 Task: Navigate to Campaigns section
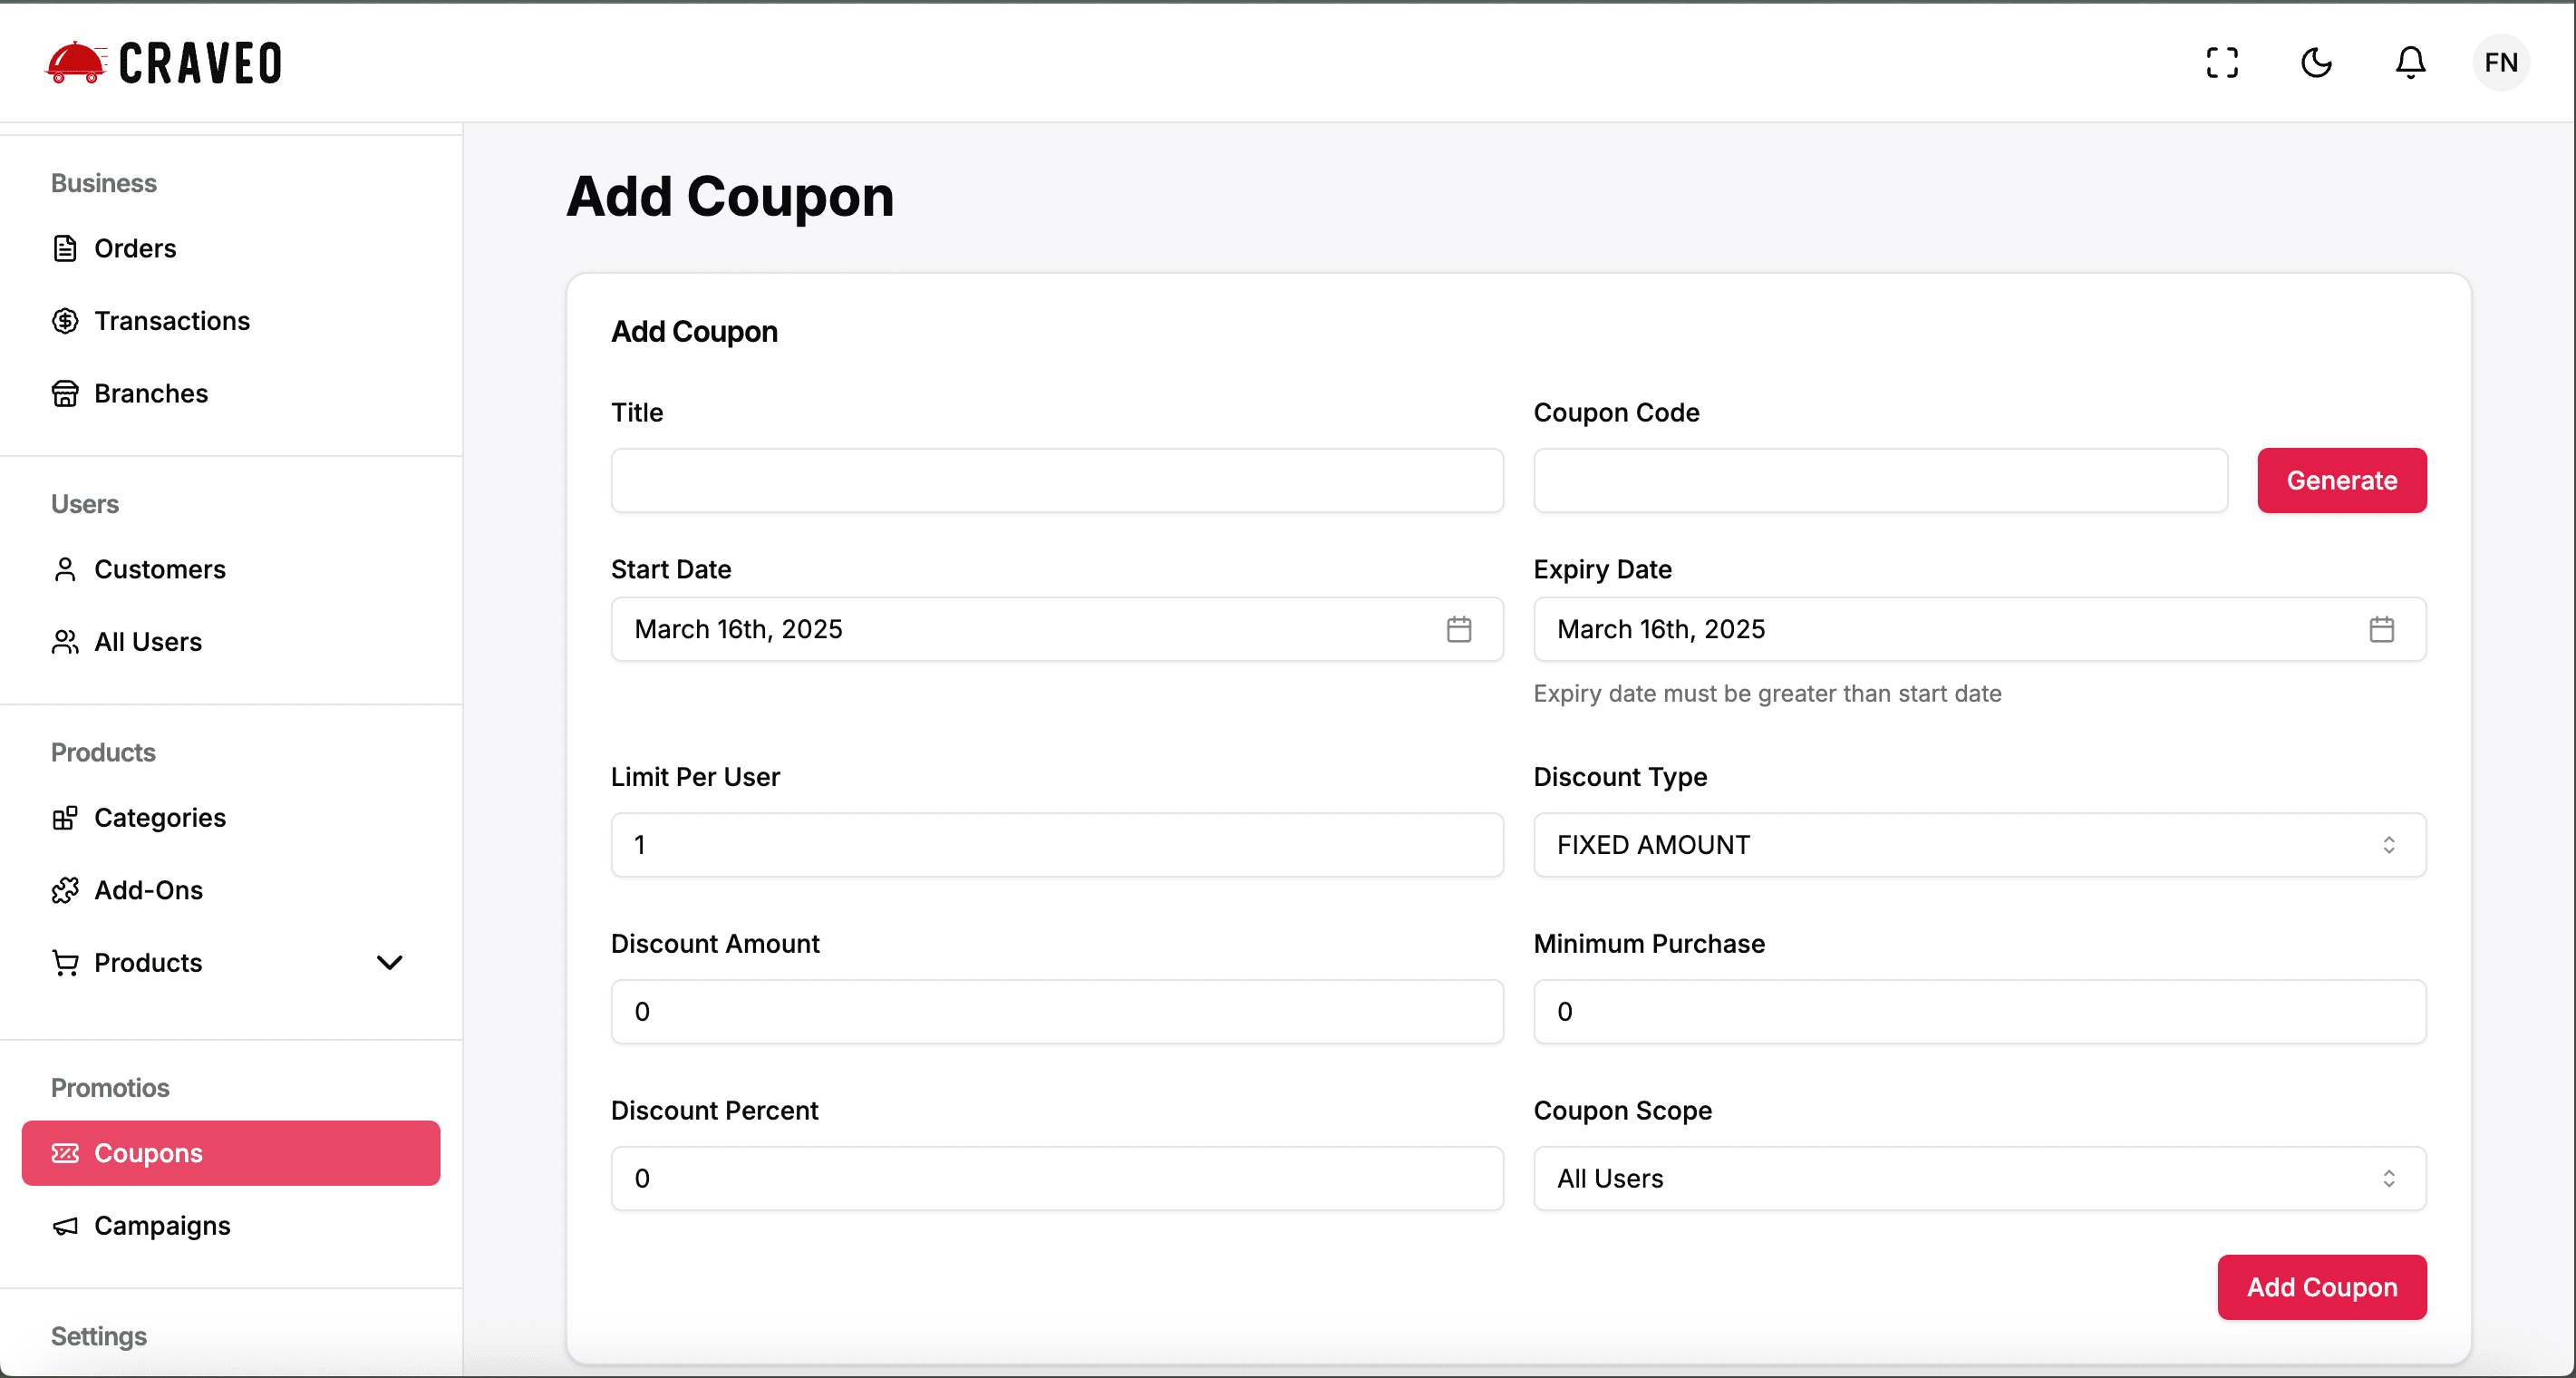(162, 1225)
